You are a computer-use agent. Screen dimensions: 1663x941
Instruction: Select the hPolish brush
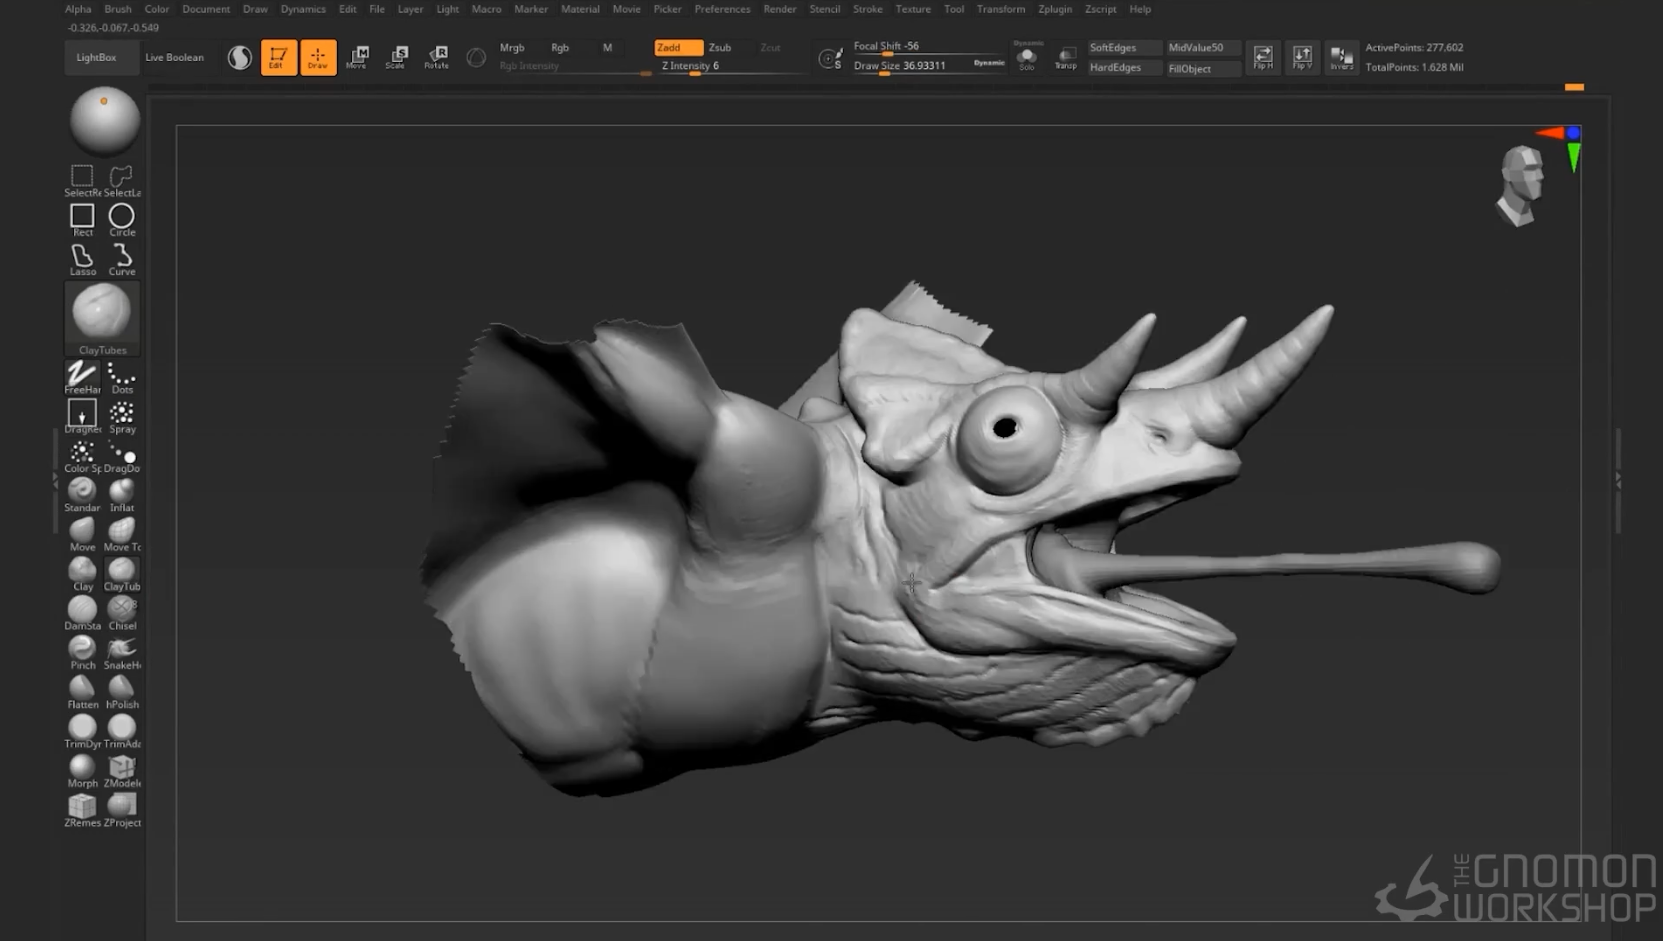[122, 690]
